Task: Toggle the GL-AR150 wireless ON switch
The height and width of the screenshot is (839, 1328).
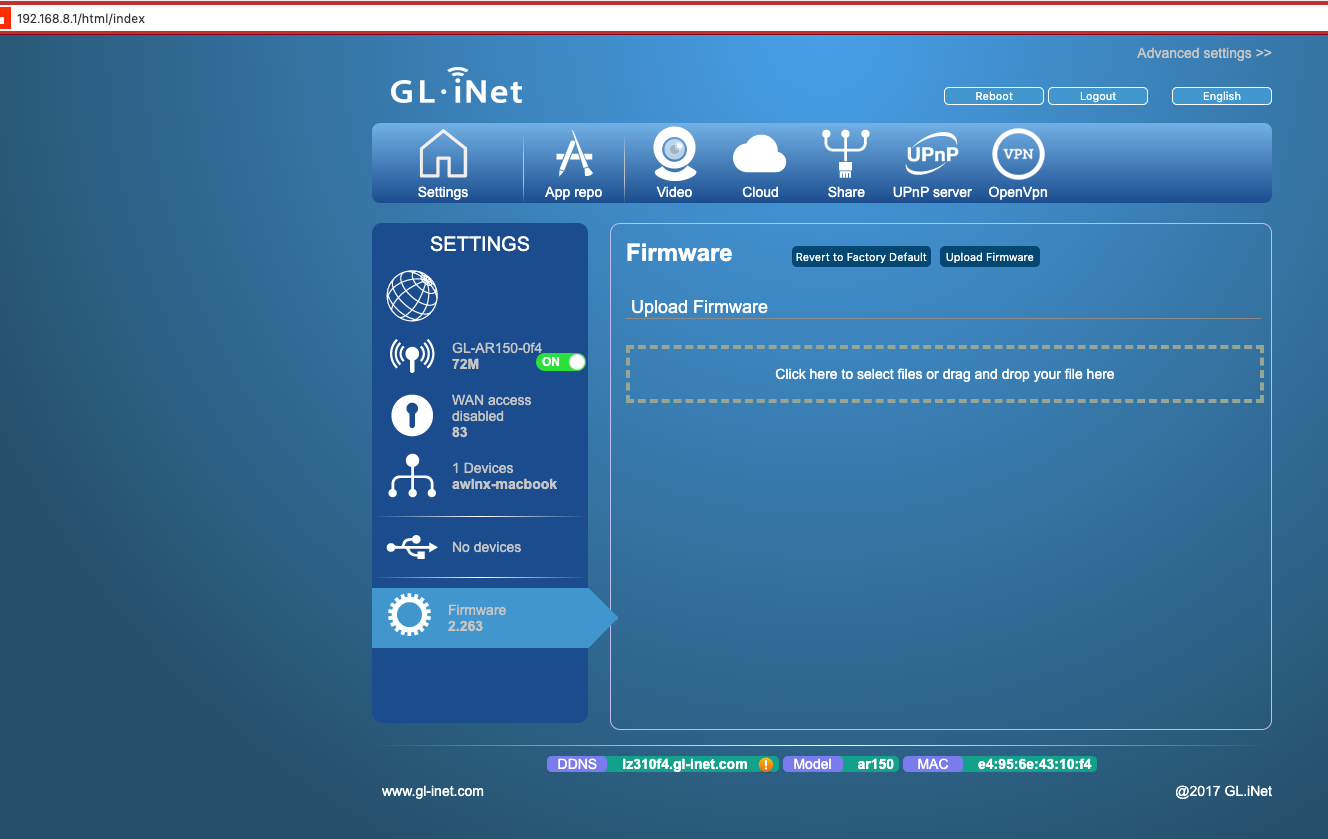Action: (561, 362)
